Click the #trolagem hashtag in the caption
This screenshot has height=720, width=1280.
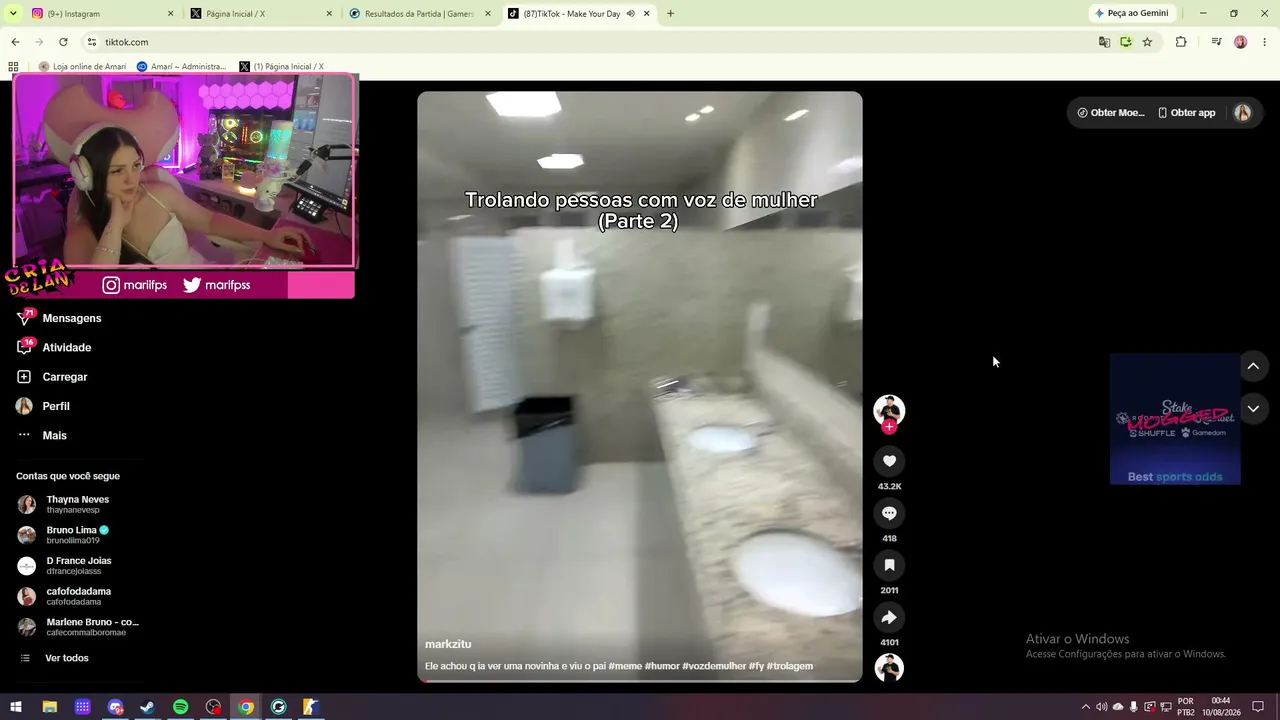pyautogui.click(x=790, y=666)
